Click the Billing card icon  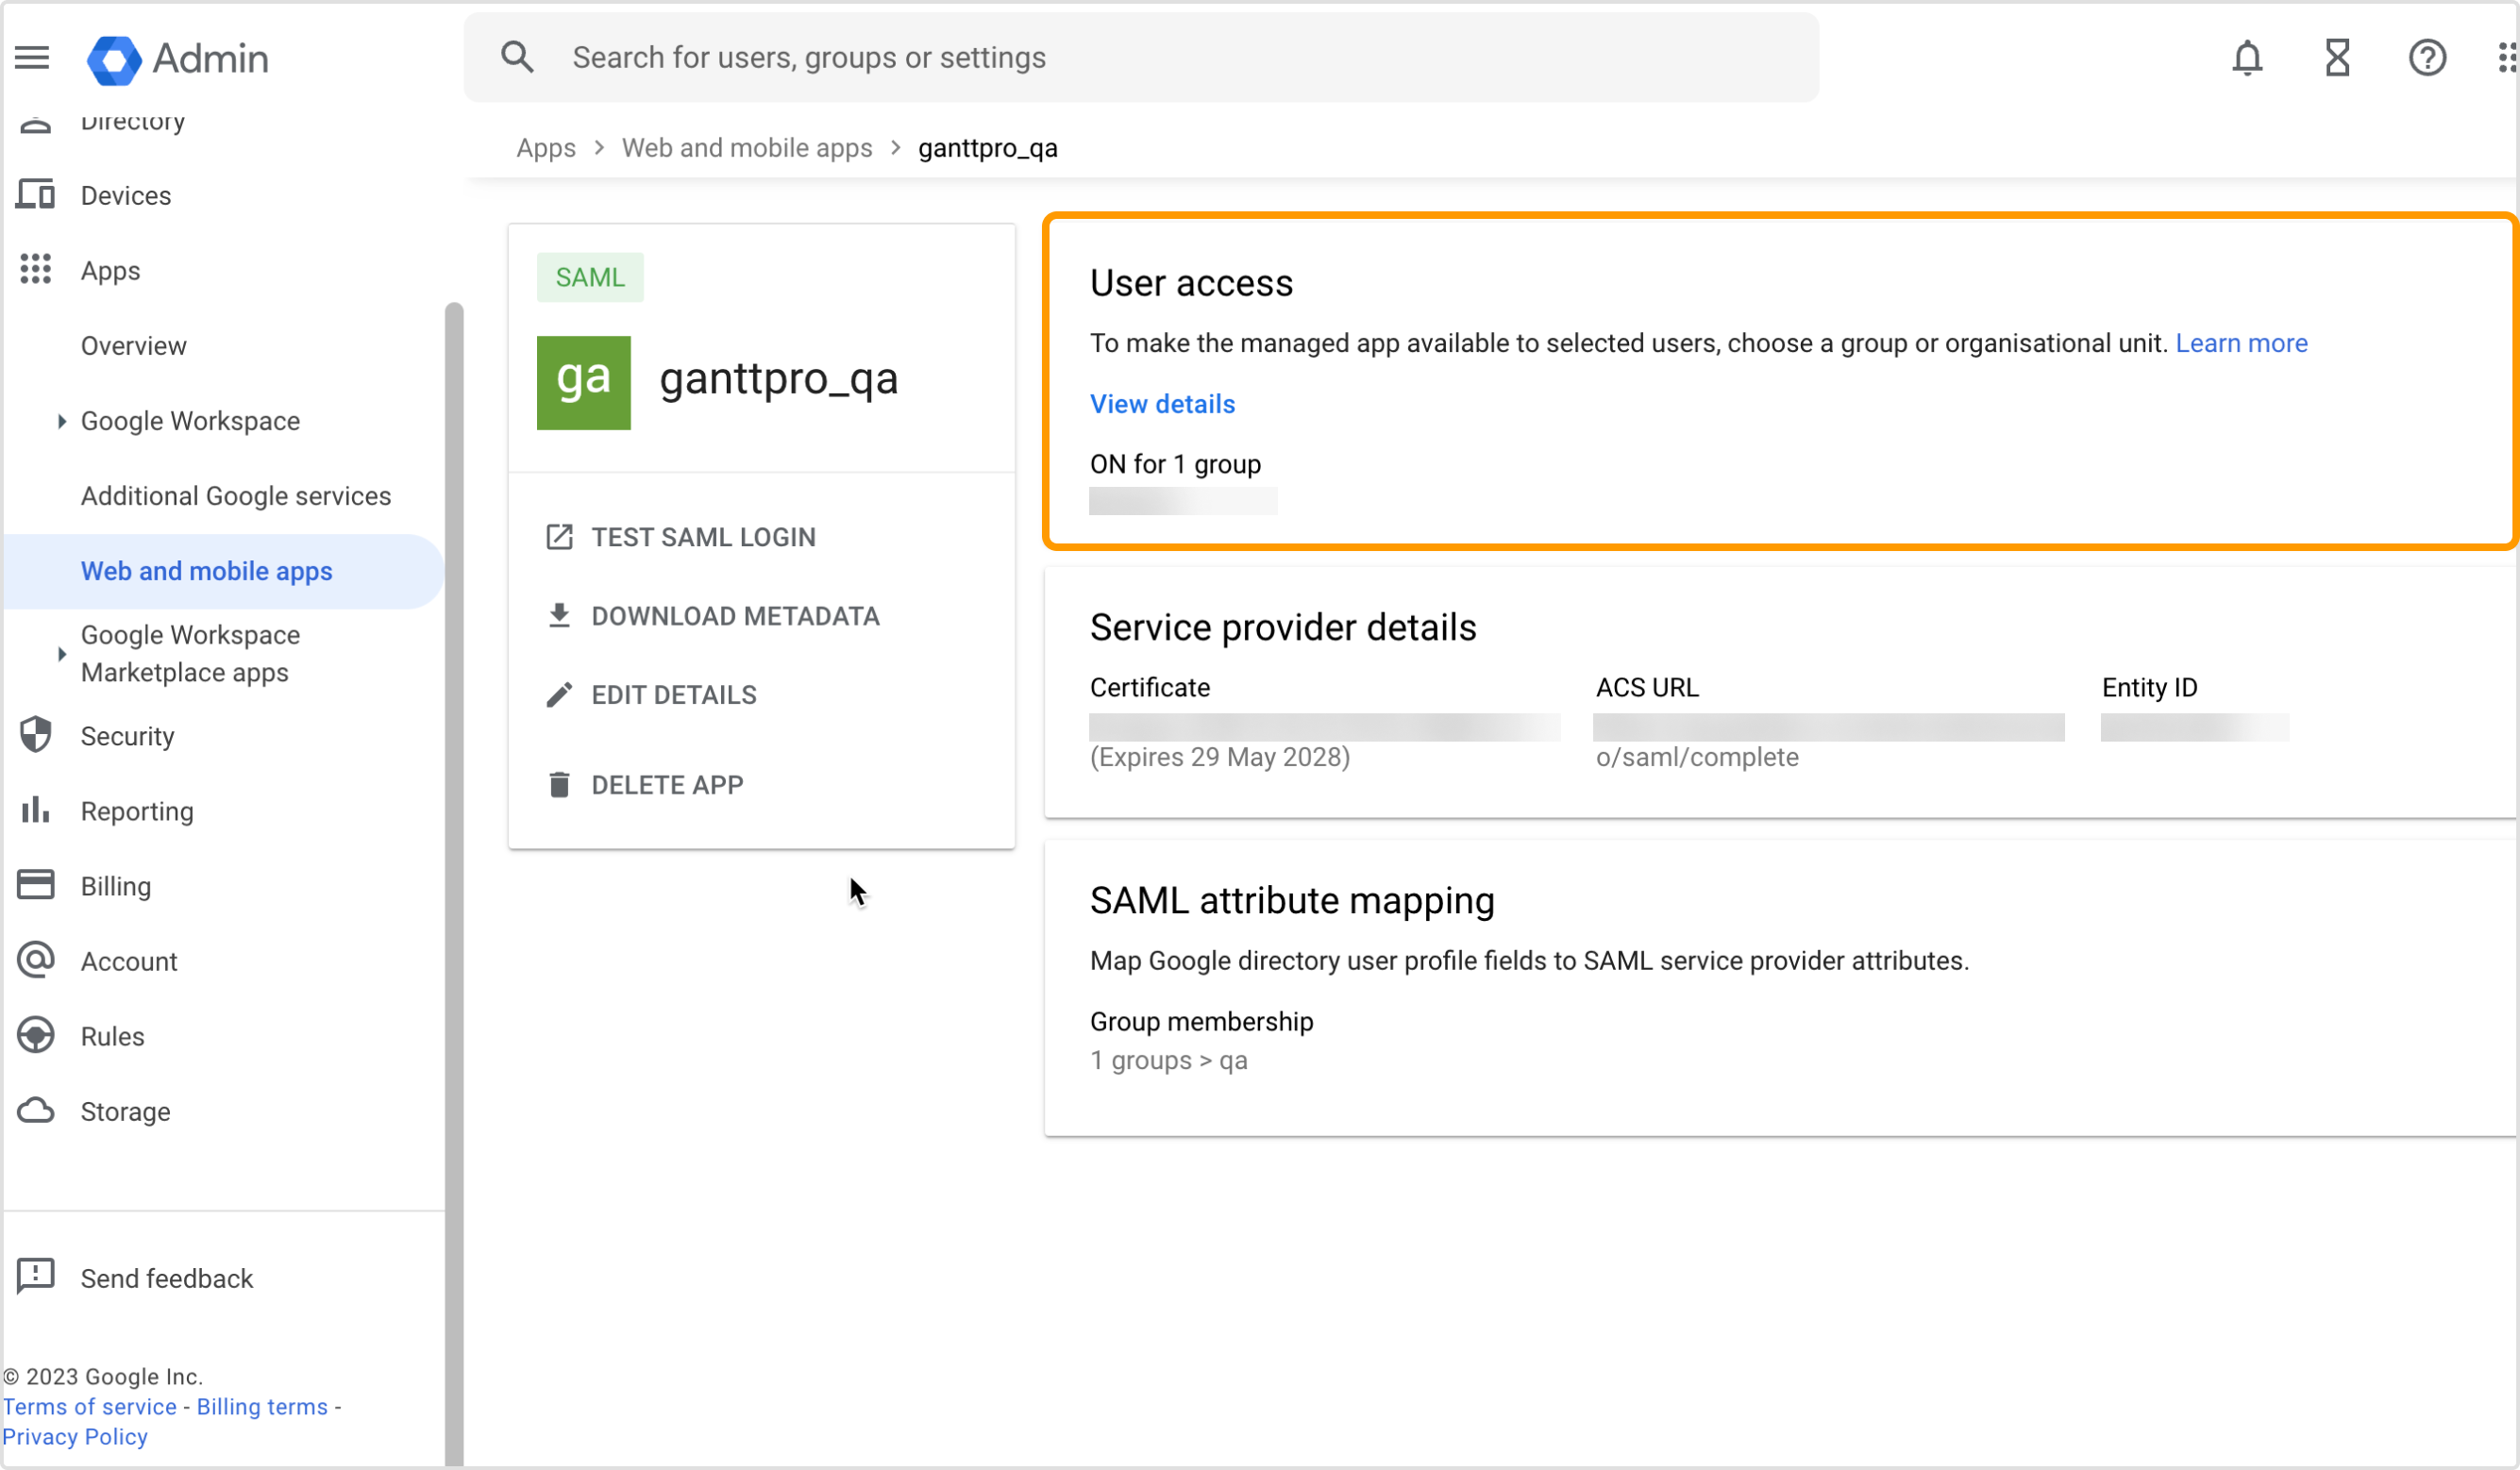[36, 885]
